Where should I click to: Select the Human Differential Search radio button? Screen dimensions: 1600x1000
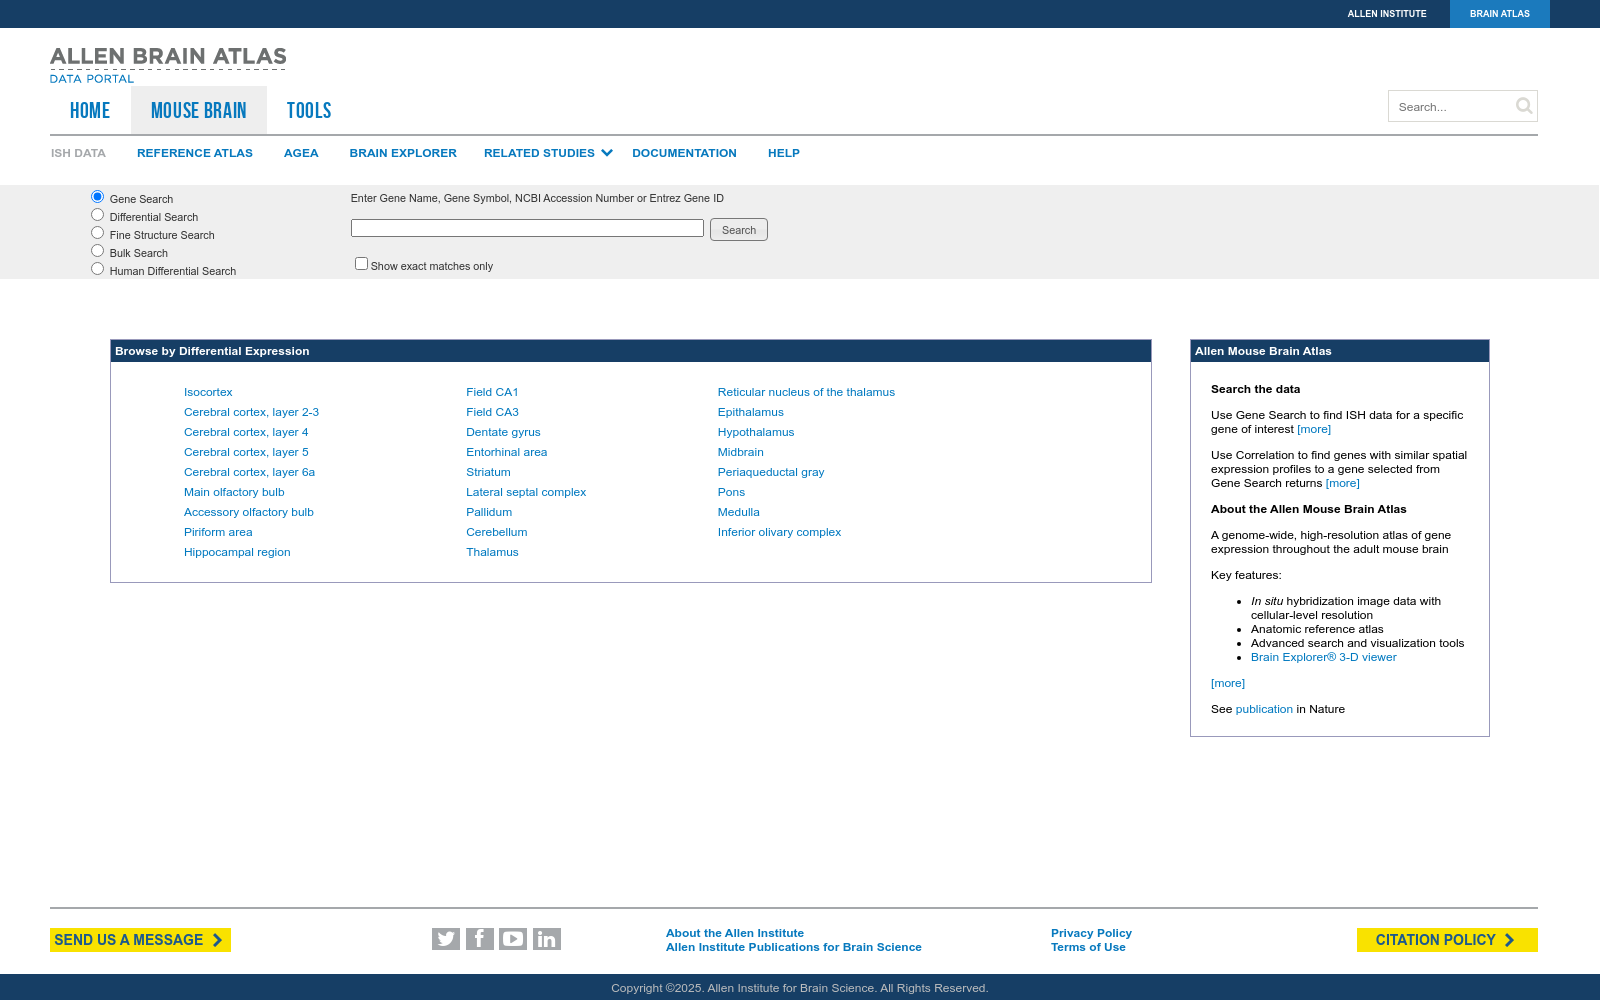[97, 269]
